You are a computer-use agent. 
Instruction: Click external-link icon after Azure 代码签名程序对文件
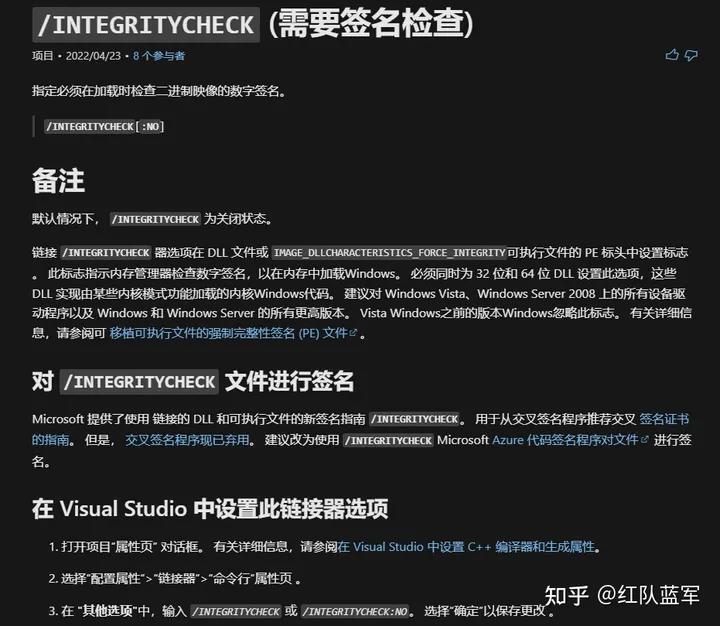click(x=644, y=440)
